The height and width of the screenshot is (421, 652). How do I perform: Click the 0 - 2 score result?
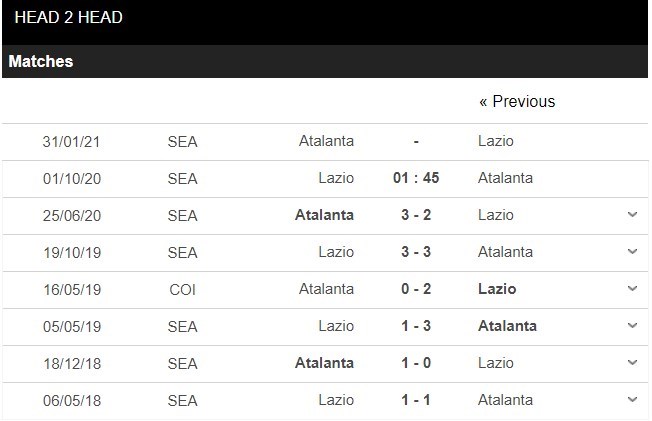pos(416,289)
